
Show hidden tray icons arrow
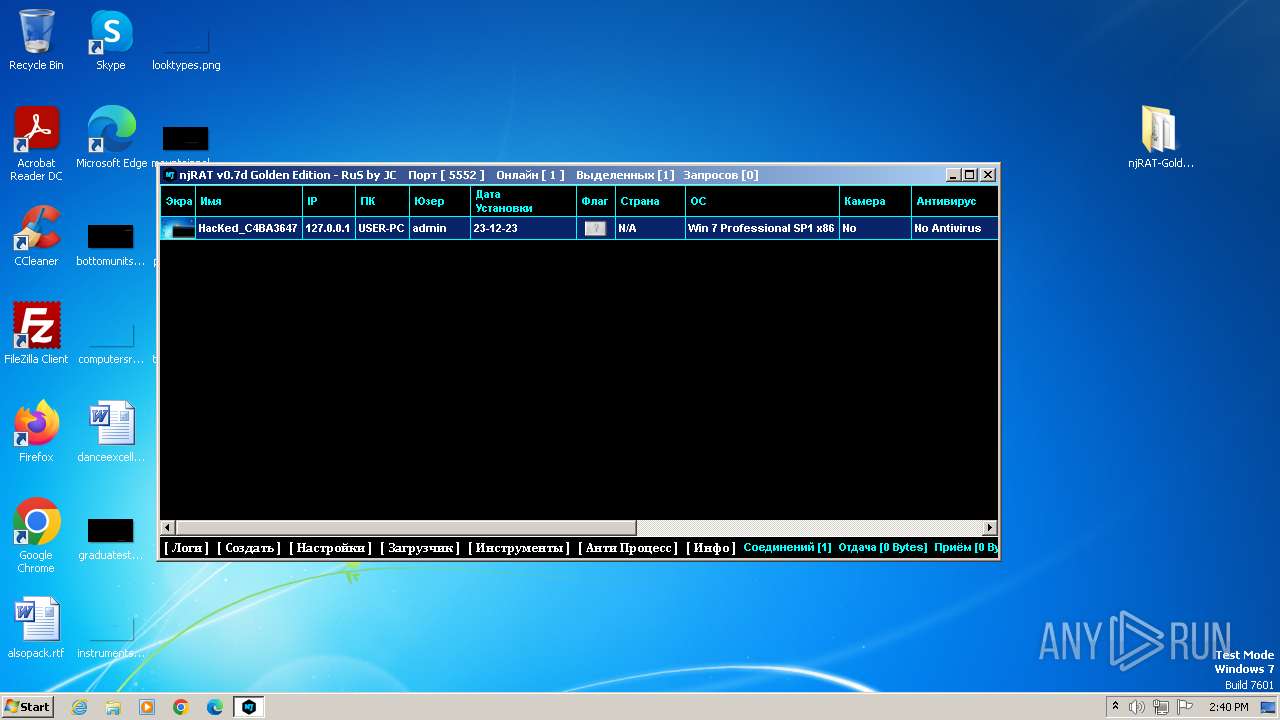click(x=1115, y=706)
